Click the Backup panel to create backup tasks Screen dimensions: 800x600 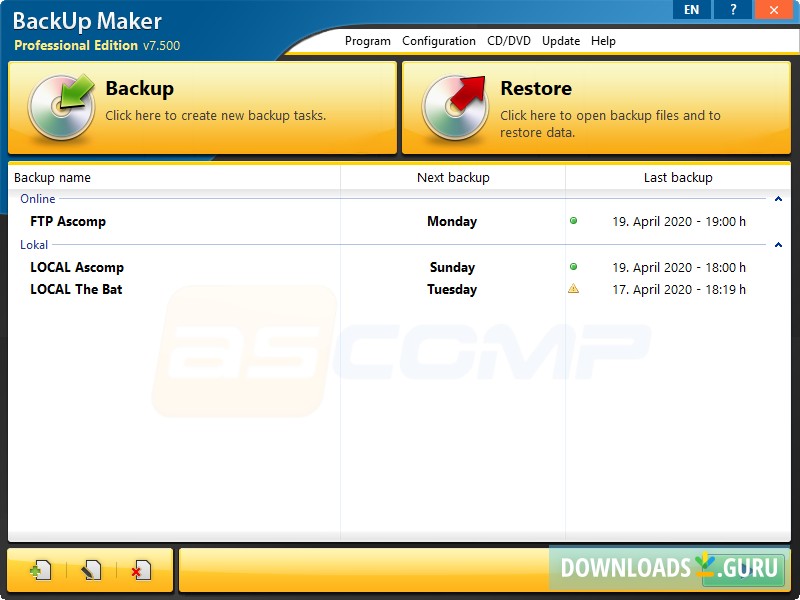point(200,104)
